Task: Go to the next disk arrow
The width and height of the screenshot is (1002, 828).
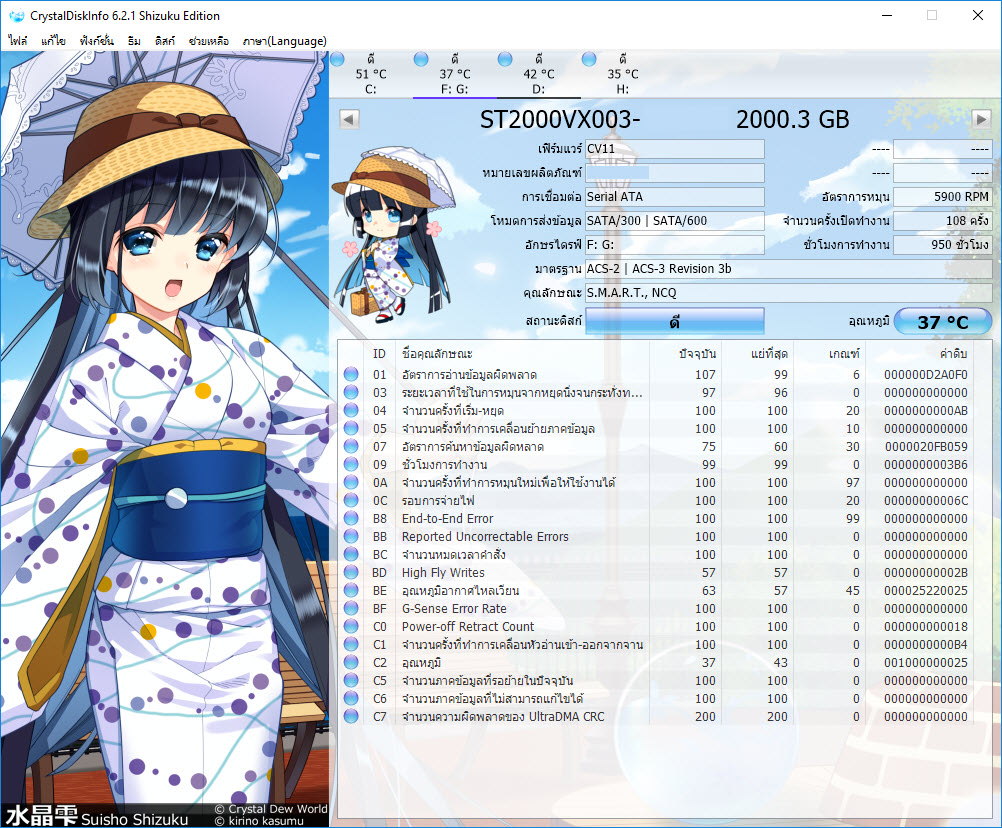Action: (x=981, y=120)
